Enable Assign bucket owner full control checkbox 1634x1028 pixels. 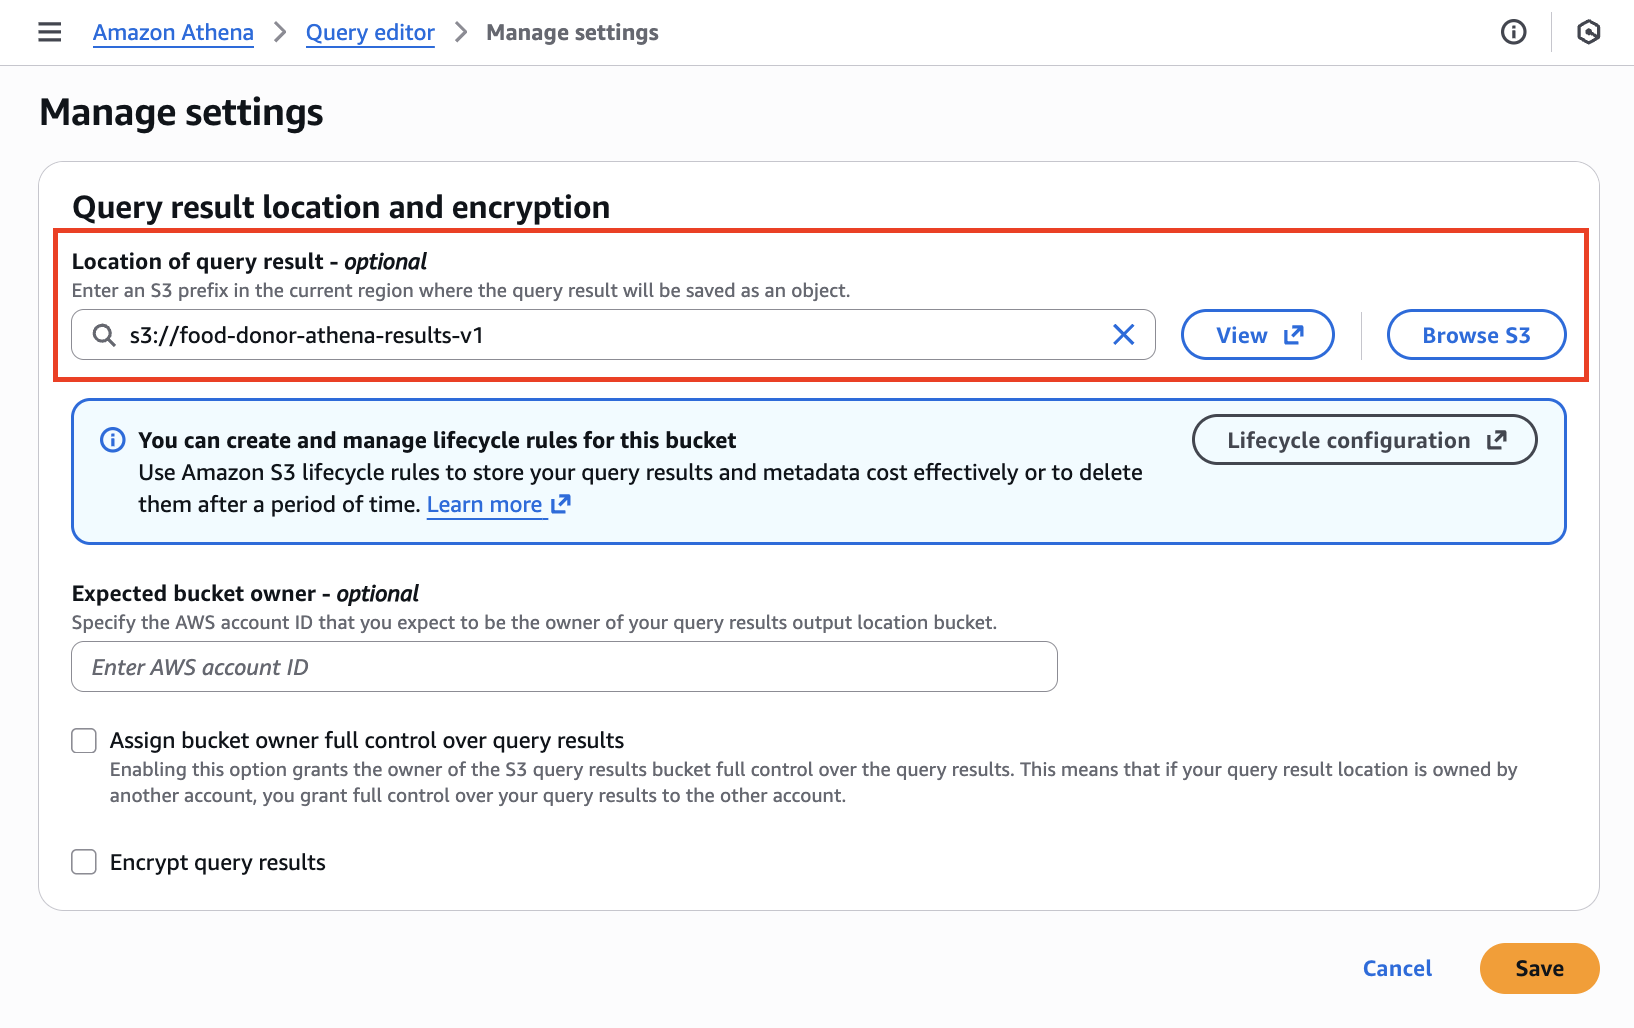coord(84,740)
